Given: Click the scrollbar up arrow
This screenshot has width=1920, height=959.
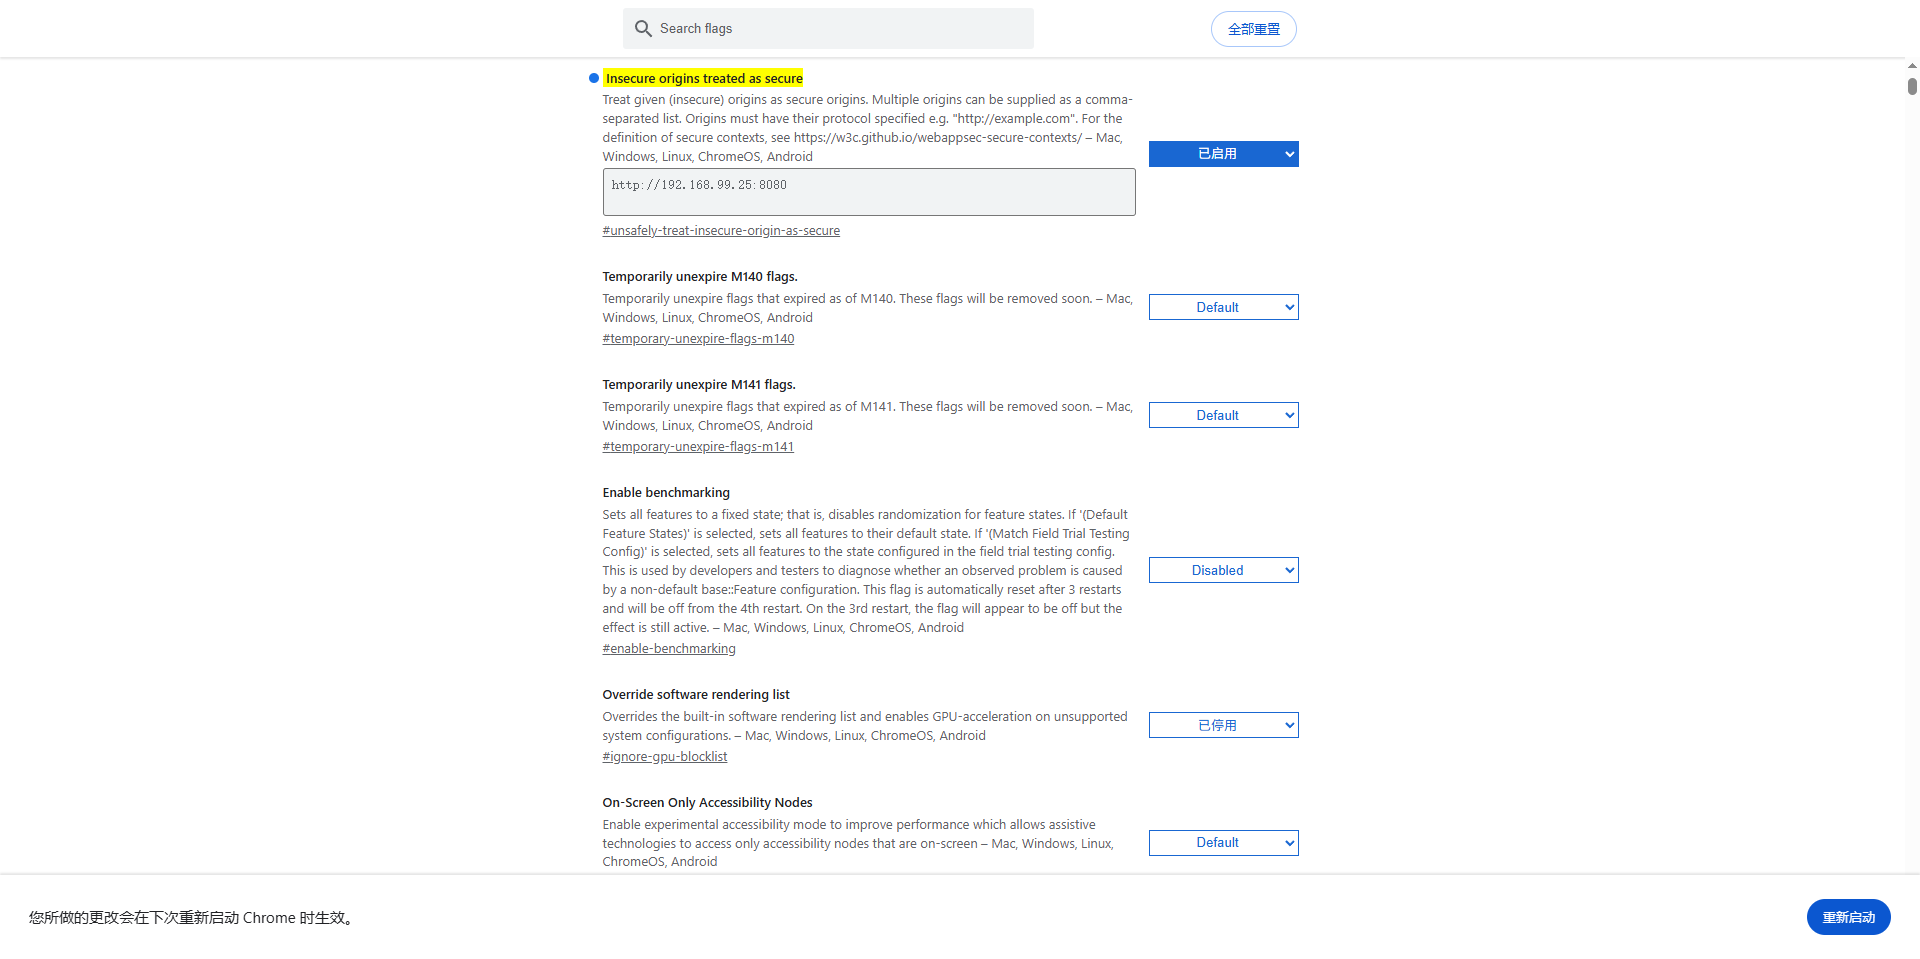Looking at the screenshot, I should (1912, 66).
